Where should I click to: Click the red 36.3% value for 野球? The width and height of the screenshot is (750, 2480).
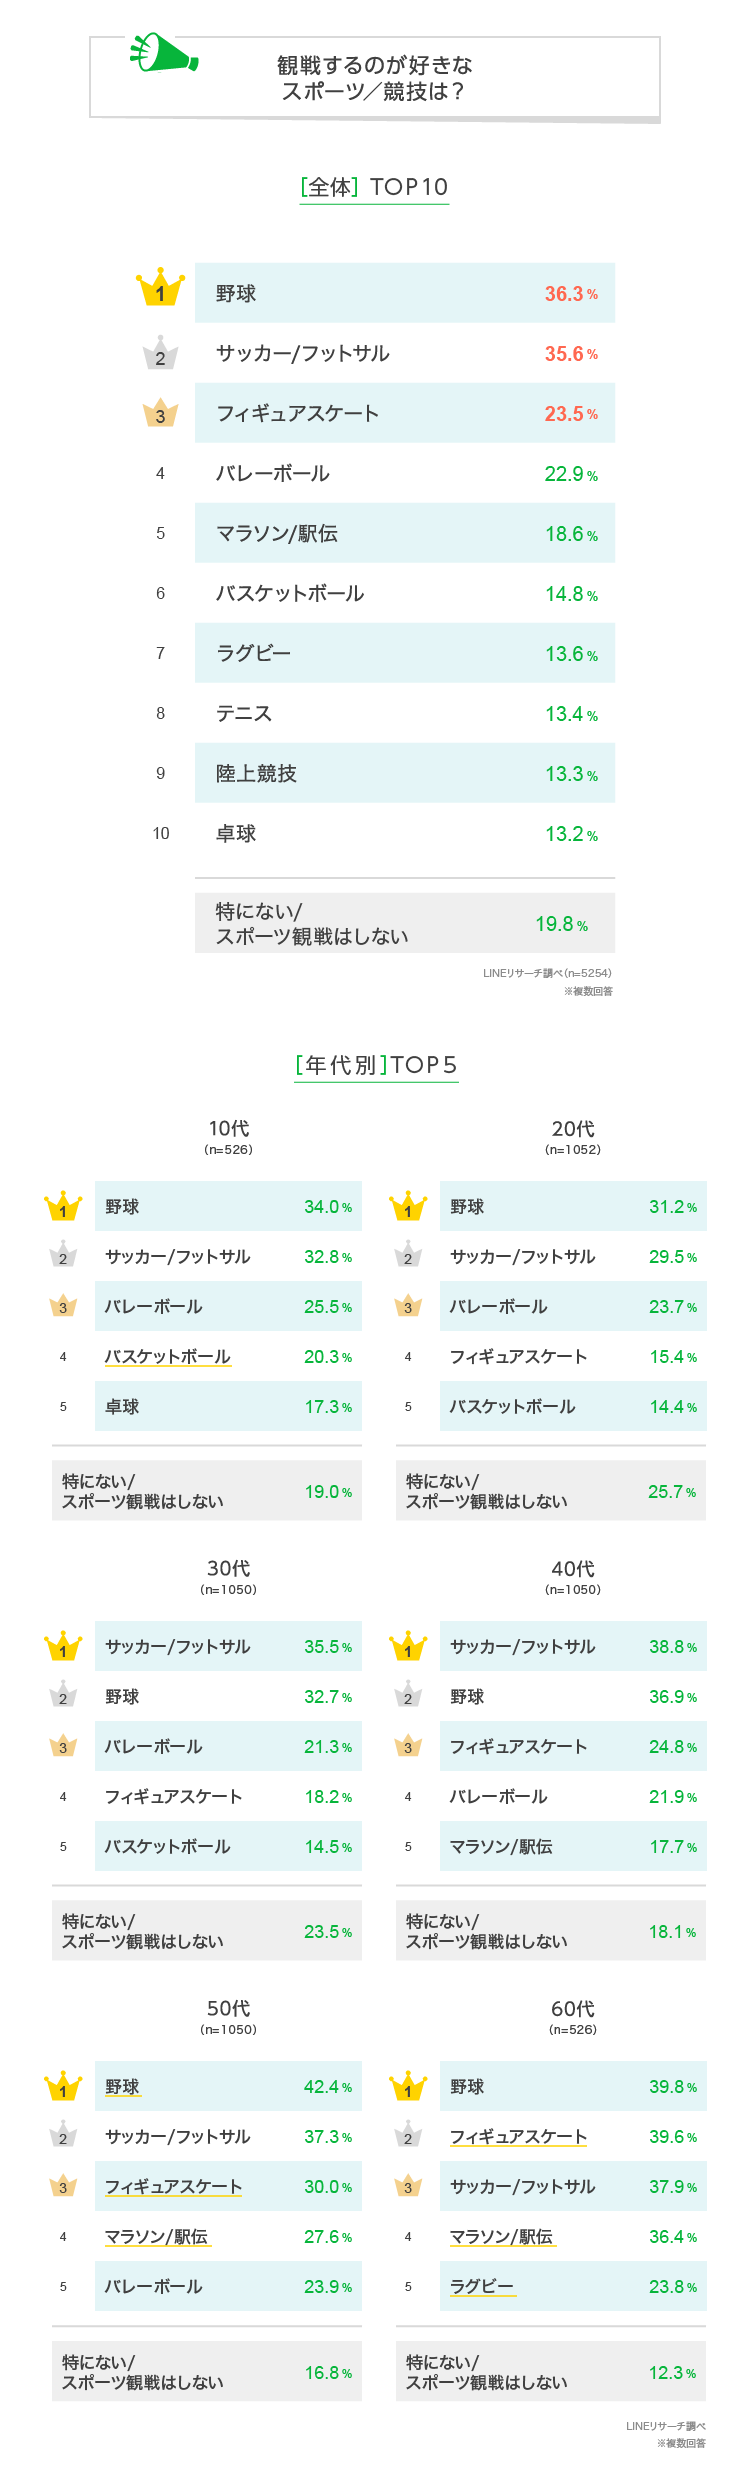(571, 294)
